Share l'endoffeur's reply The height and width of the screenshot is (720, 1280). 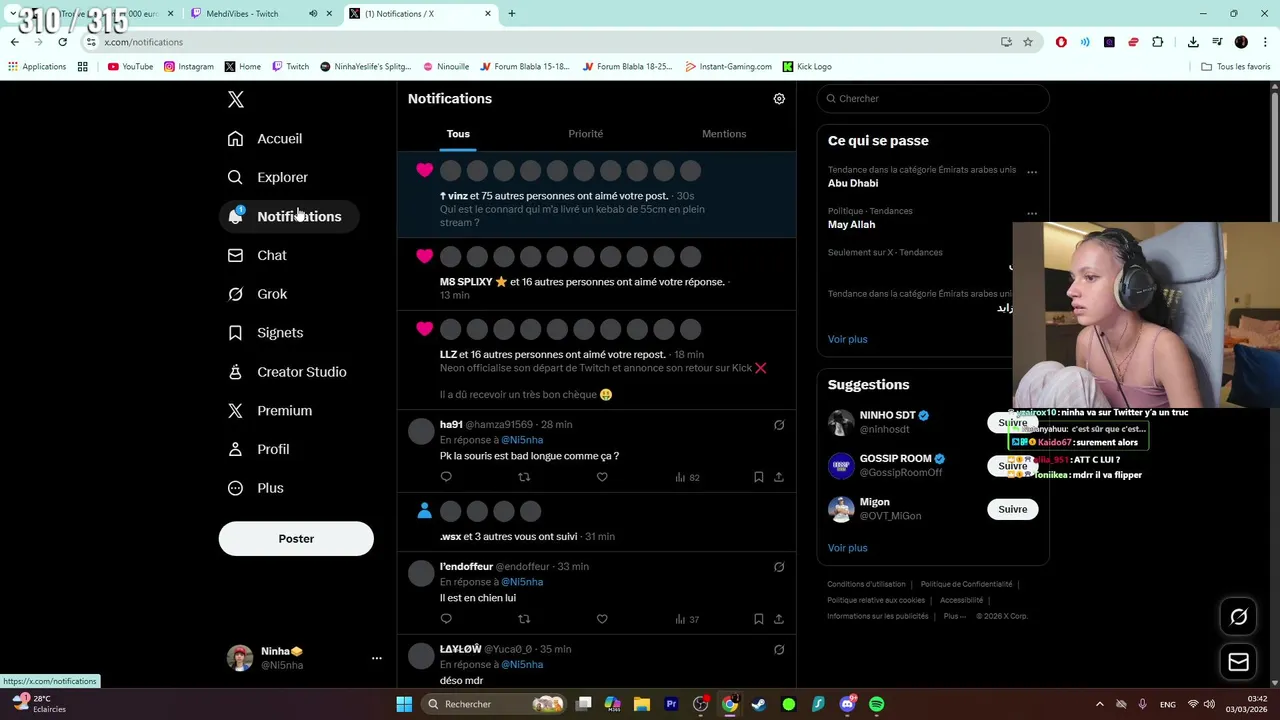(779, 620)
